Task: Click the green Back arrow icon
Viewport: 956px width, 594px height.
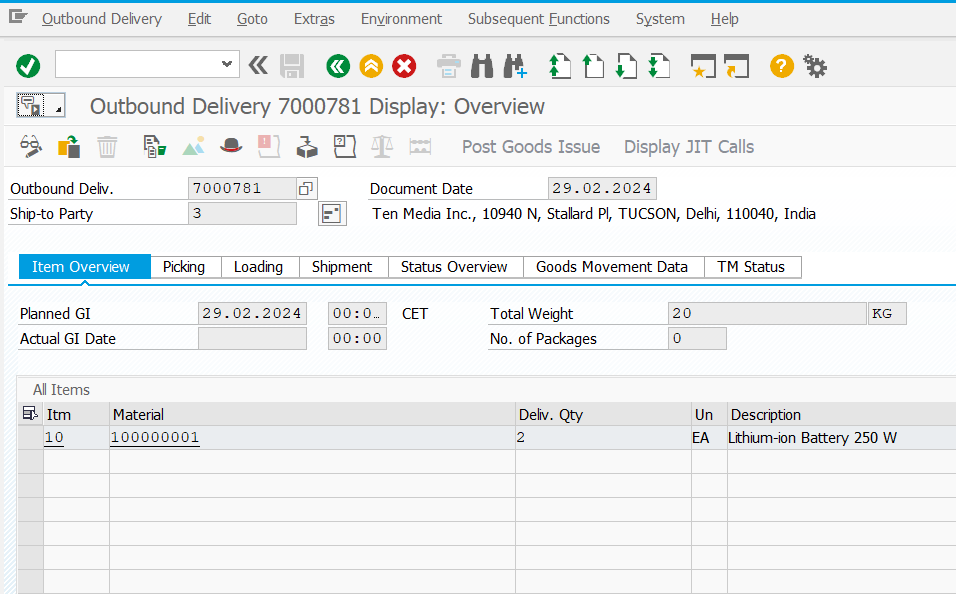Action: coord(338,66)
